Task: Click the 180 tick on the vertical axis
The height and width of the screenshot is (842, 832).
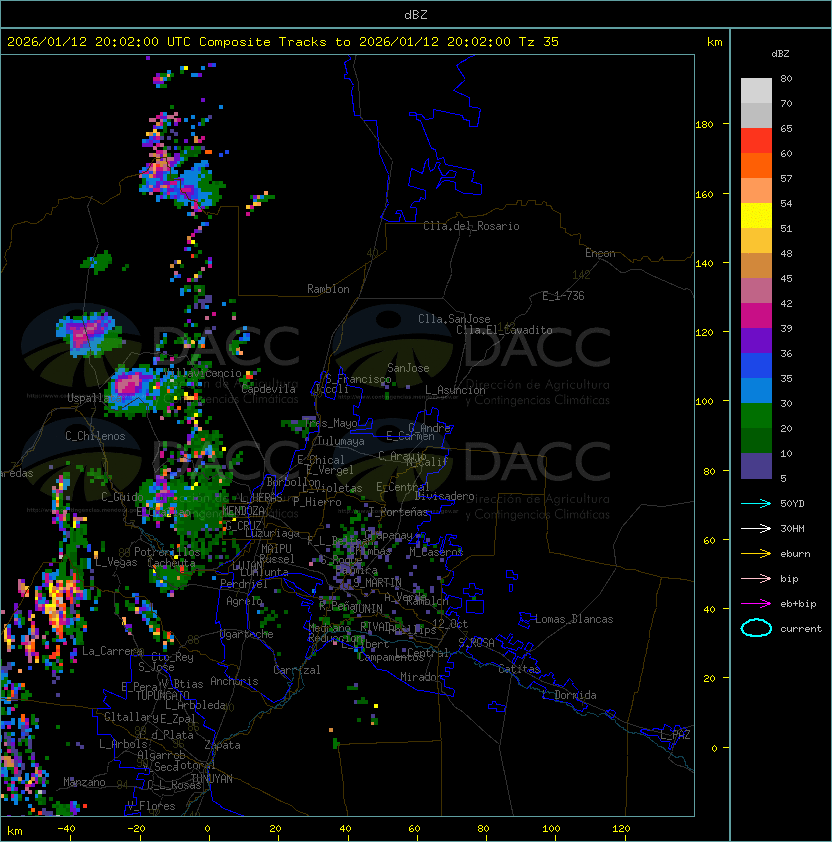Action: (704, 125)
